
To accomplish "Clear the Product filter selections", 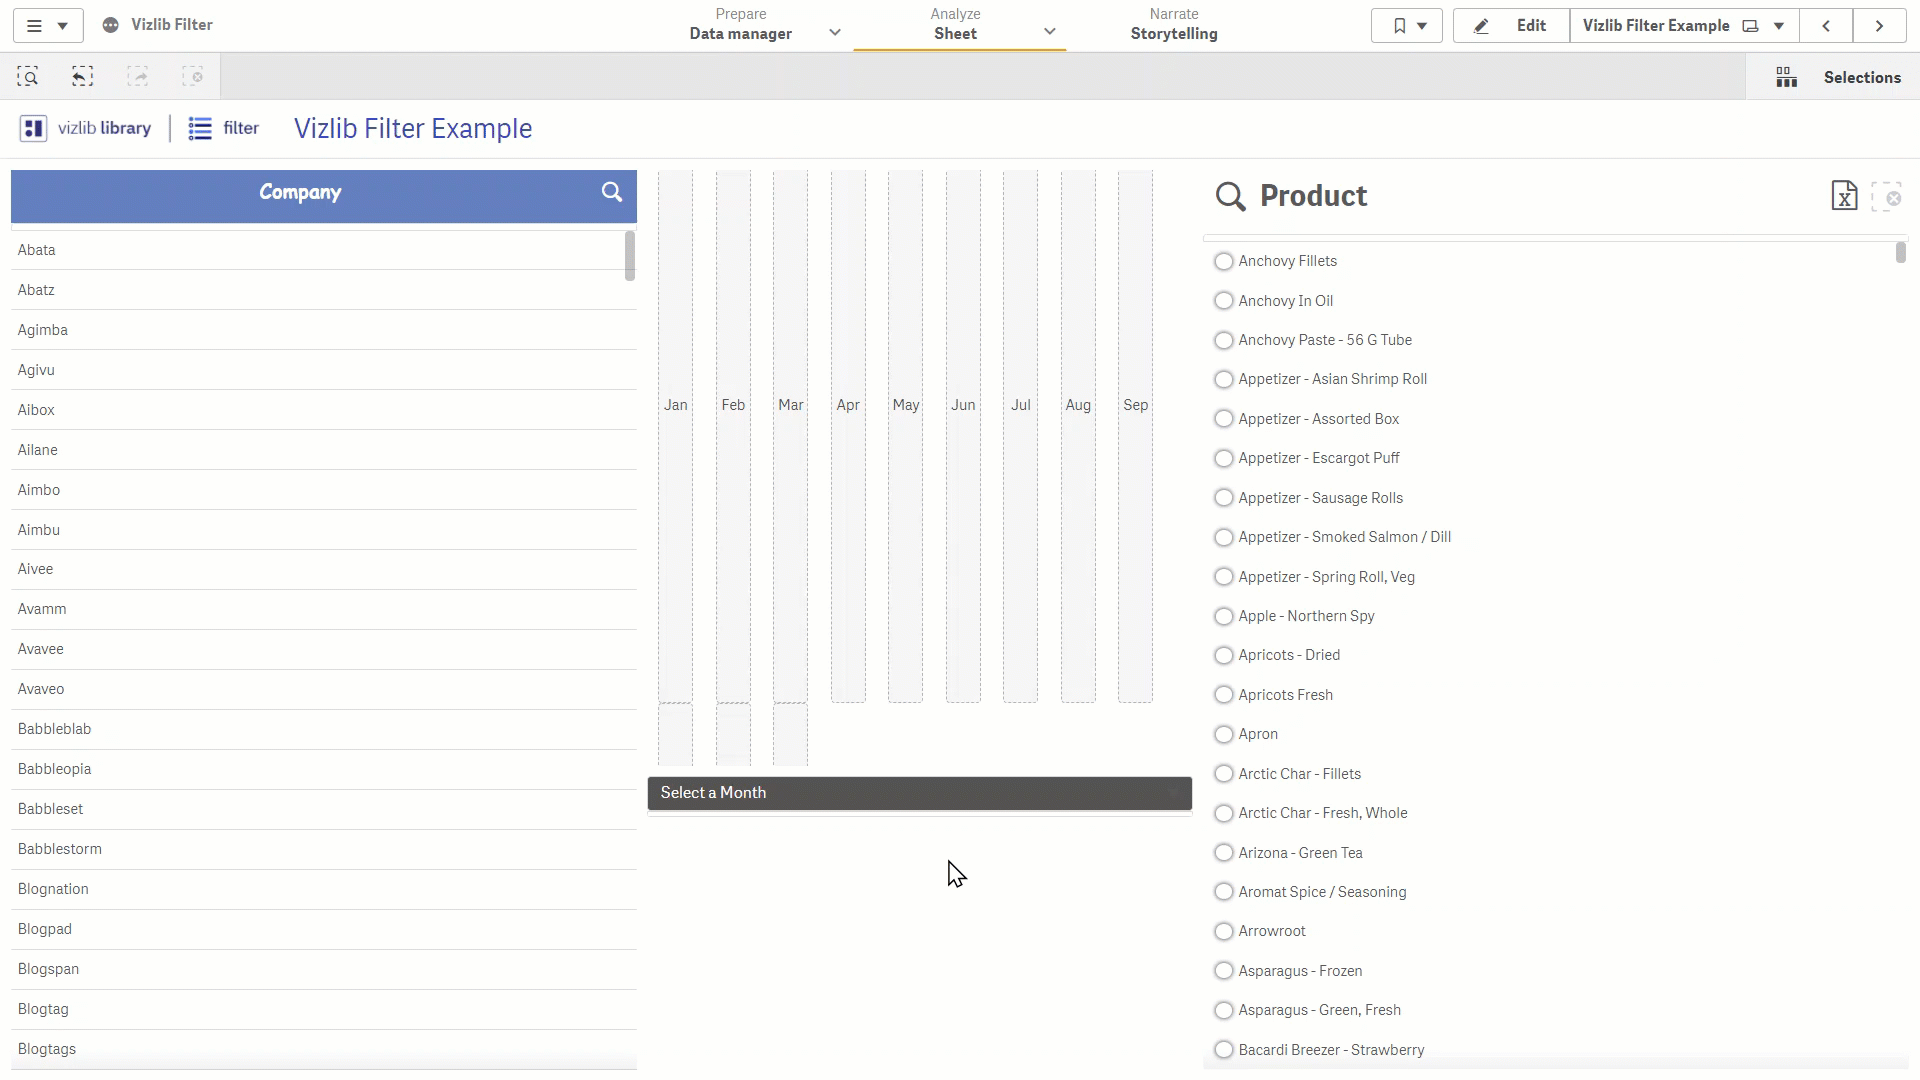I will coord(1887,196).
